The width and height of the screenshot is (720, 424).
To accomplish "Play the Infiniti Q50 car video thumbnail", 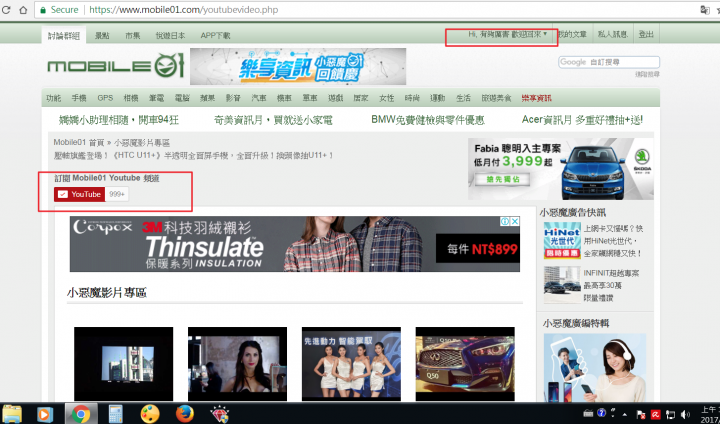I will click(465, 364).
